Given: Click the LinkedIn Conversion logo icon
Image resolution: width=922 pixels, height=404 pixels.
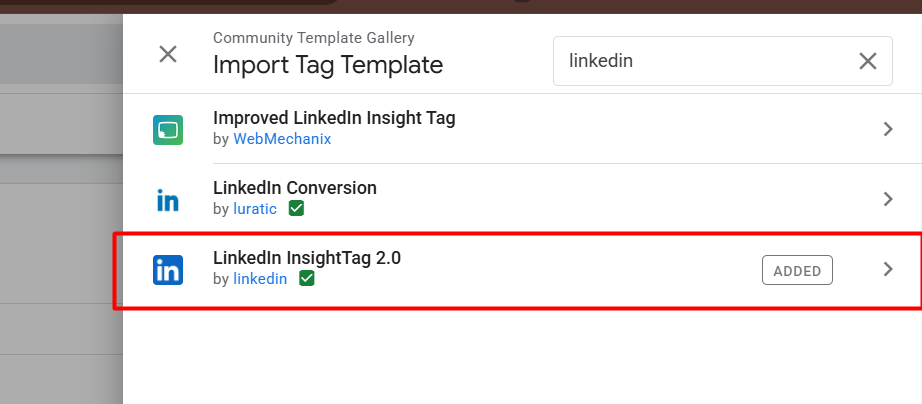Looking at the screenshot, I should [168, 200].
